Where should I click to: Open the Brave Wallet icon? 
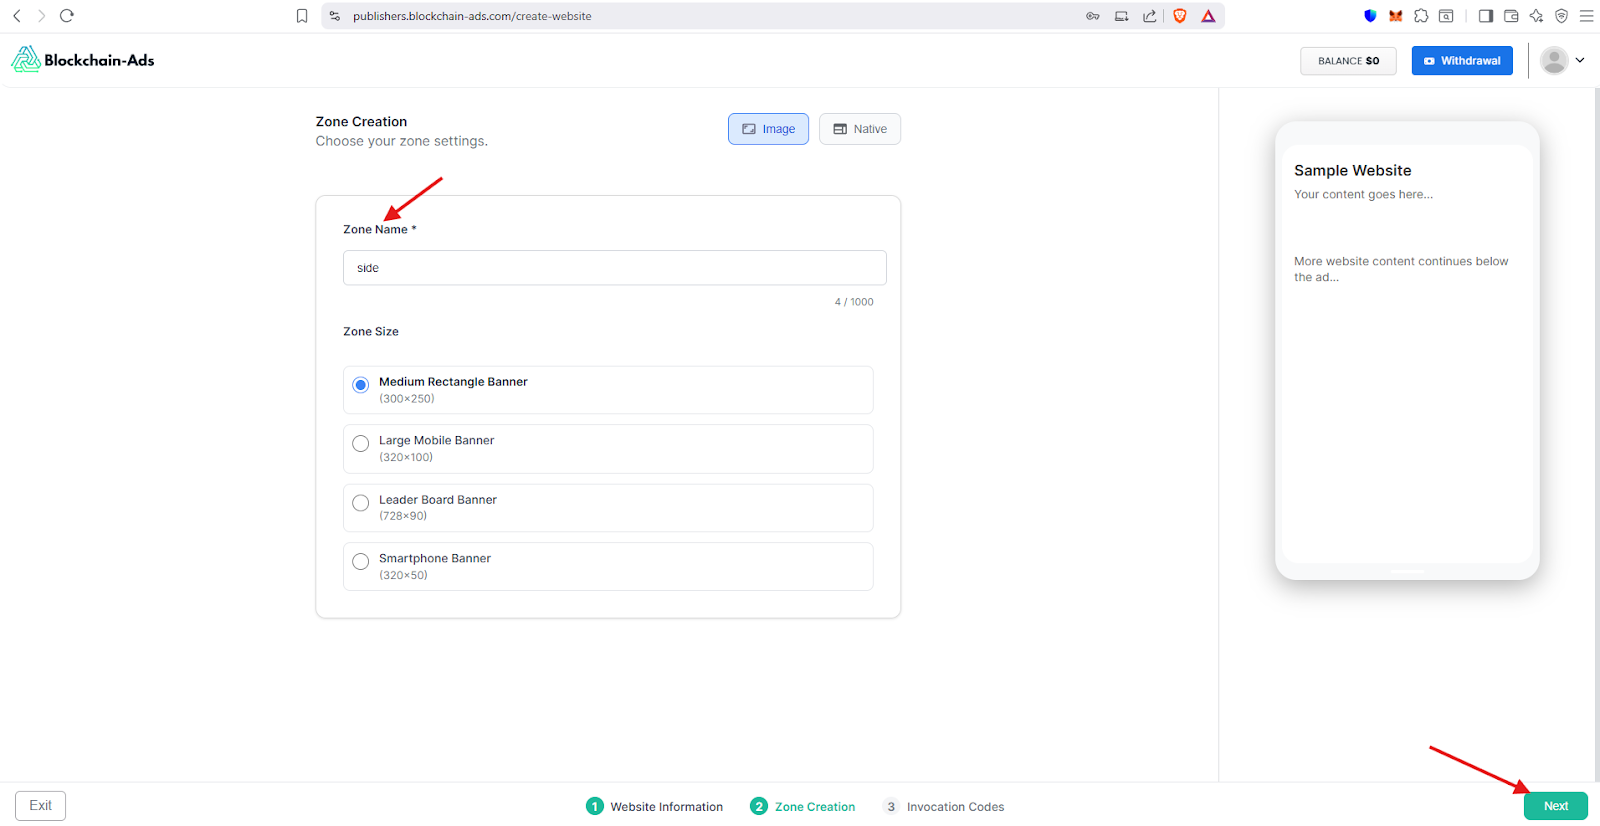(1511, 16)
